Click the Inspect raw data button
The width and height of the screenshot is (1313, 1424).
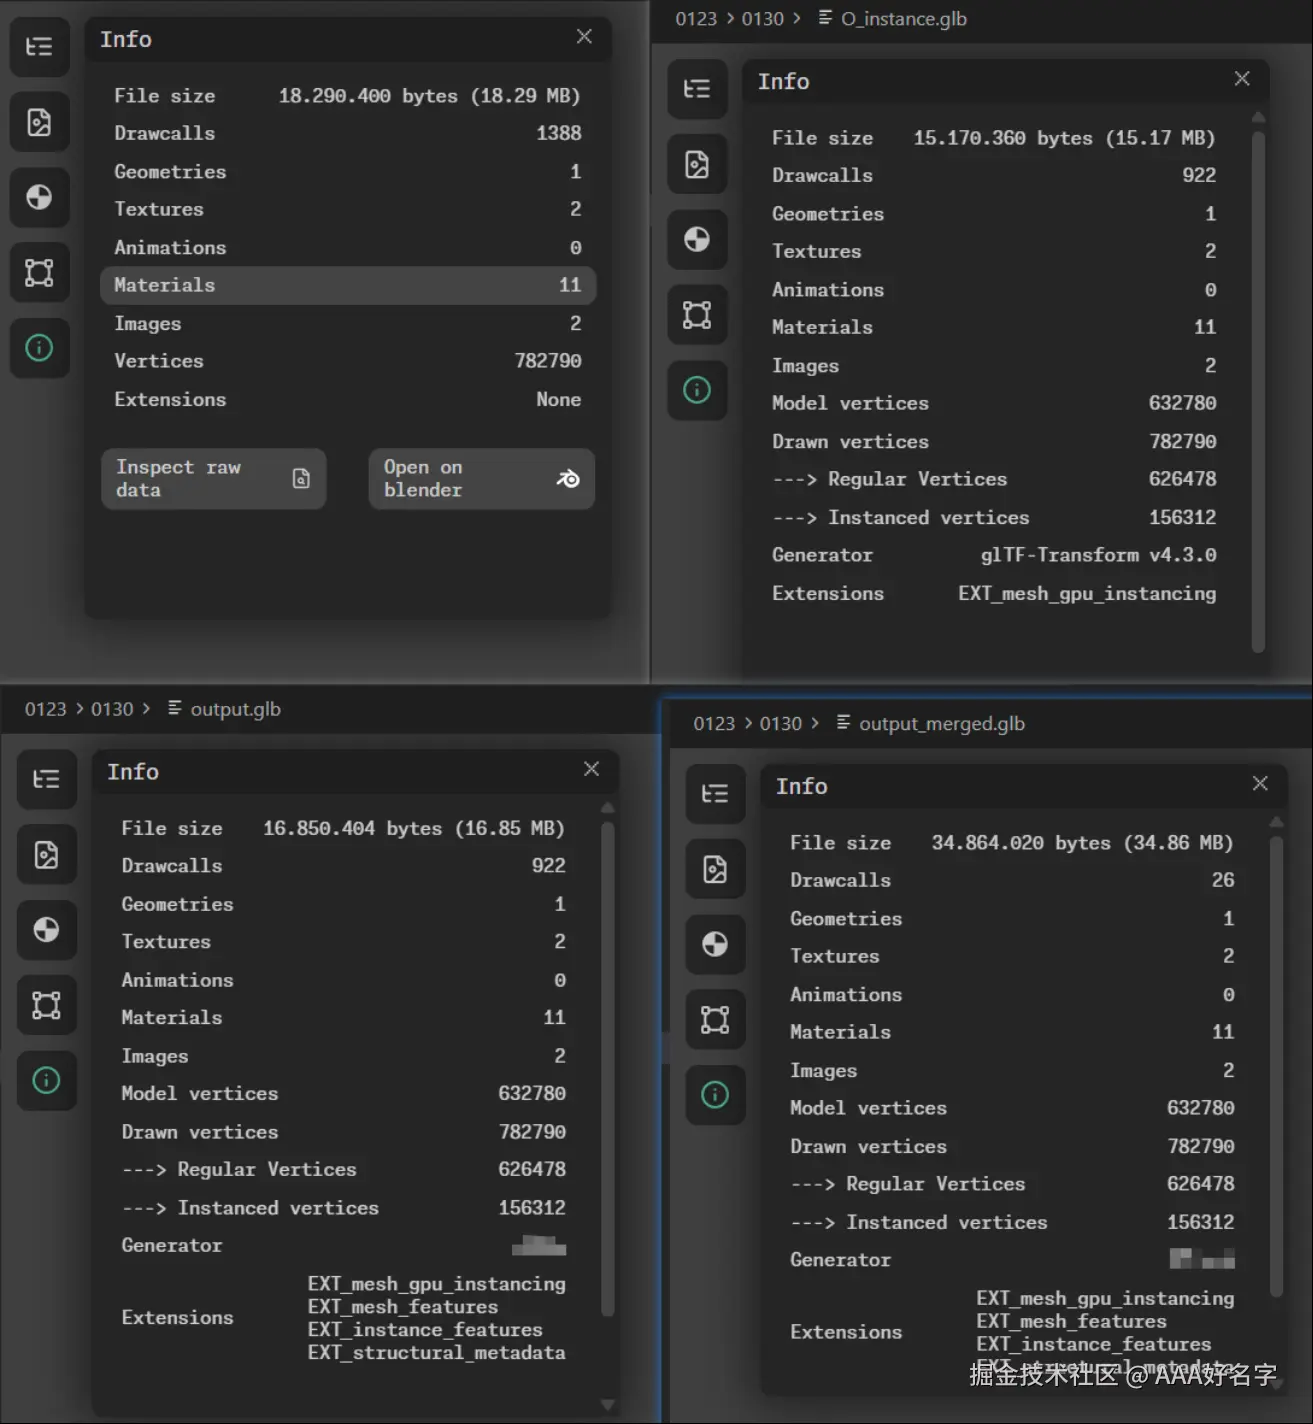[x=213, y=479]
